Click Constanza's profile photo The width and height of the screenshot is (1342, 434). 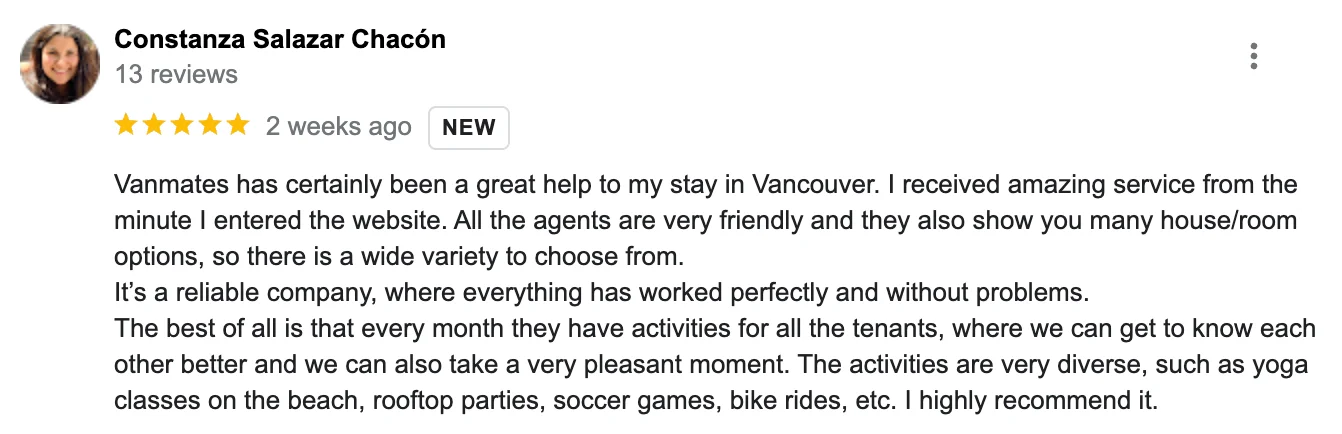point(60,63)
